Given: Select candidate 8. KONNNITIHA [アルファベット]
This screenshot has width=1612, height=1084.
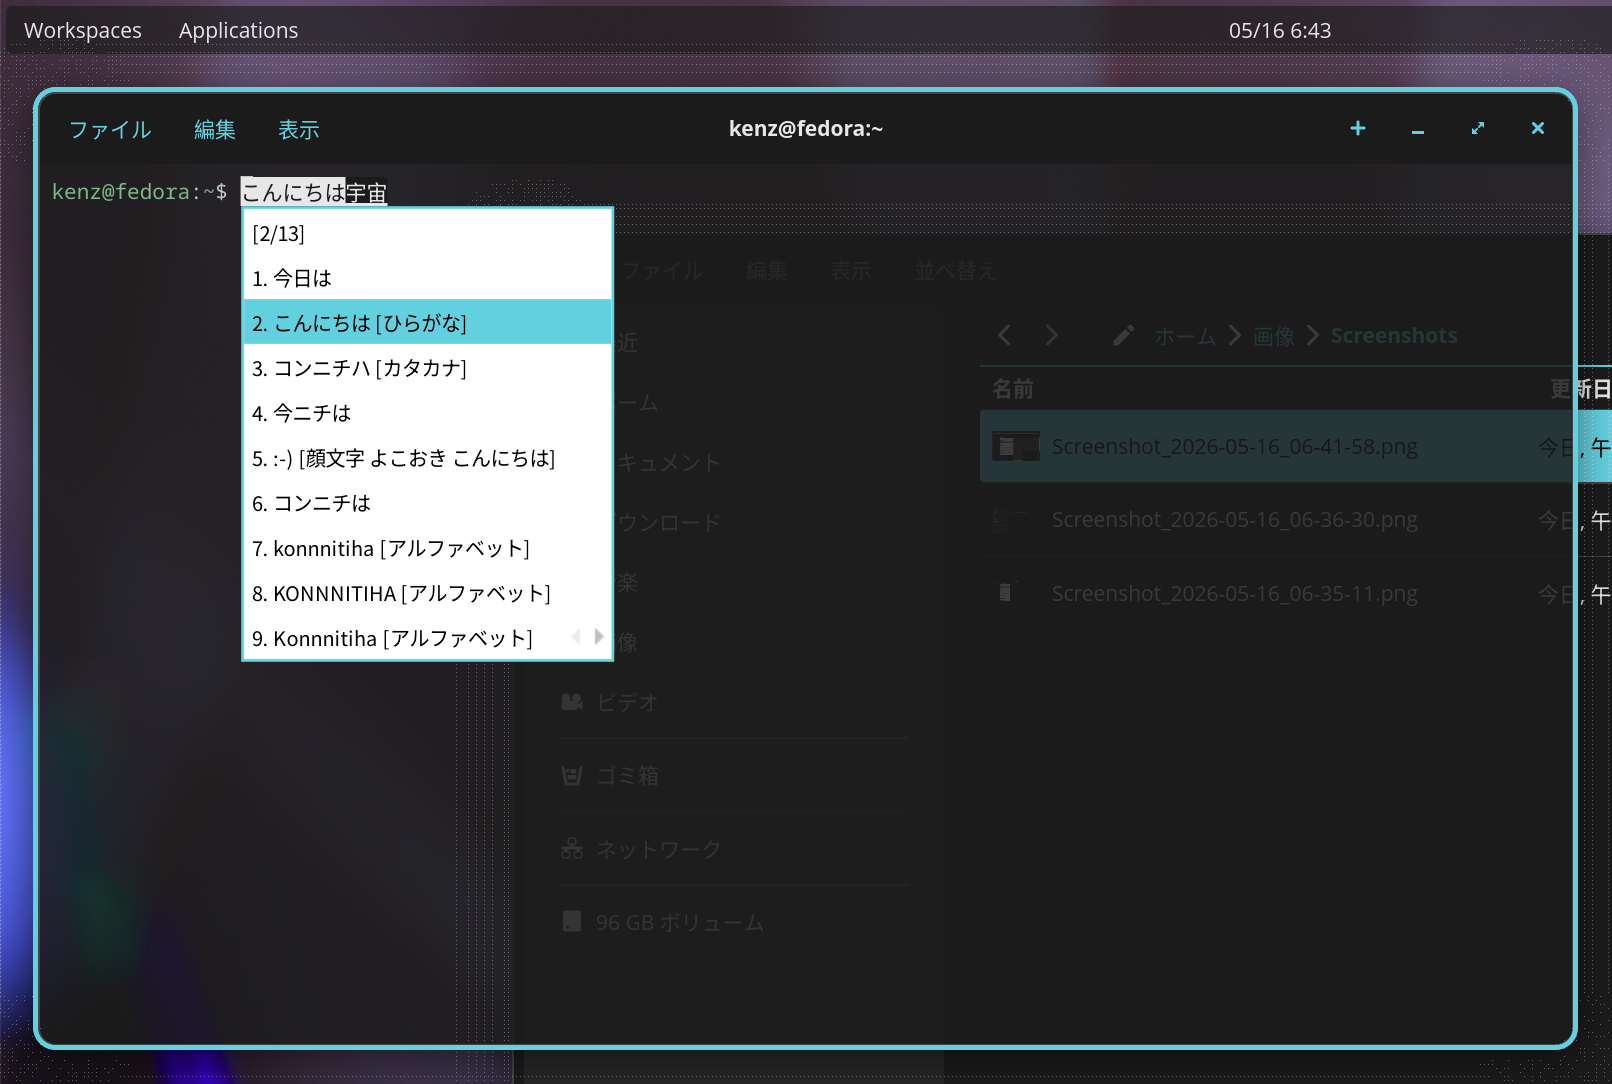Looking at the screenshot, I should pos(428,593).
